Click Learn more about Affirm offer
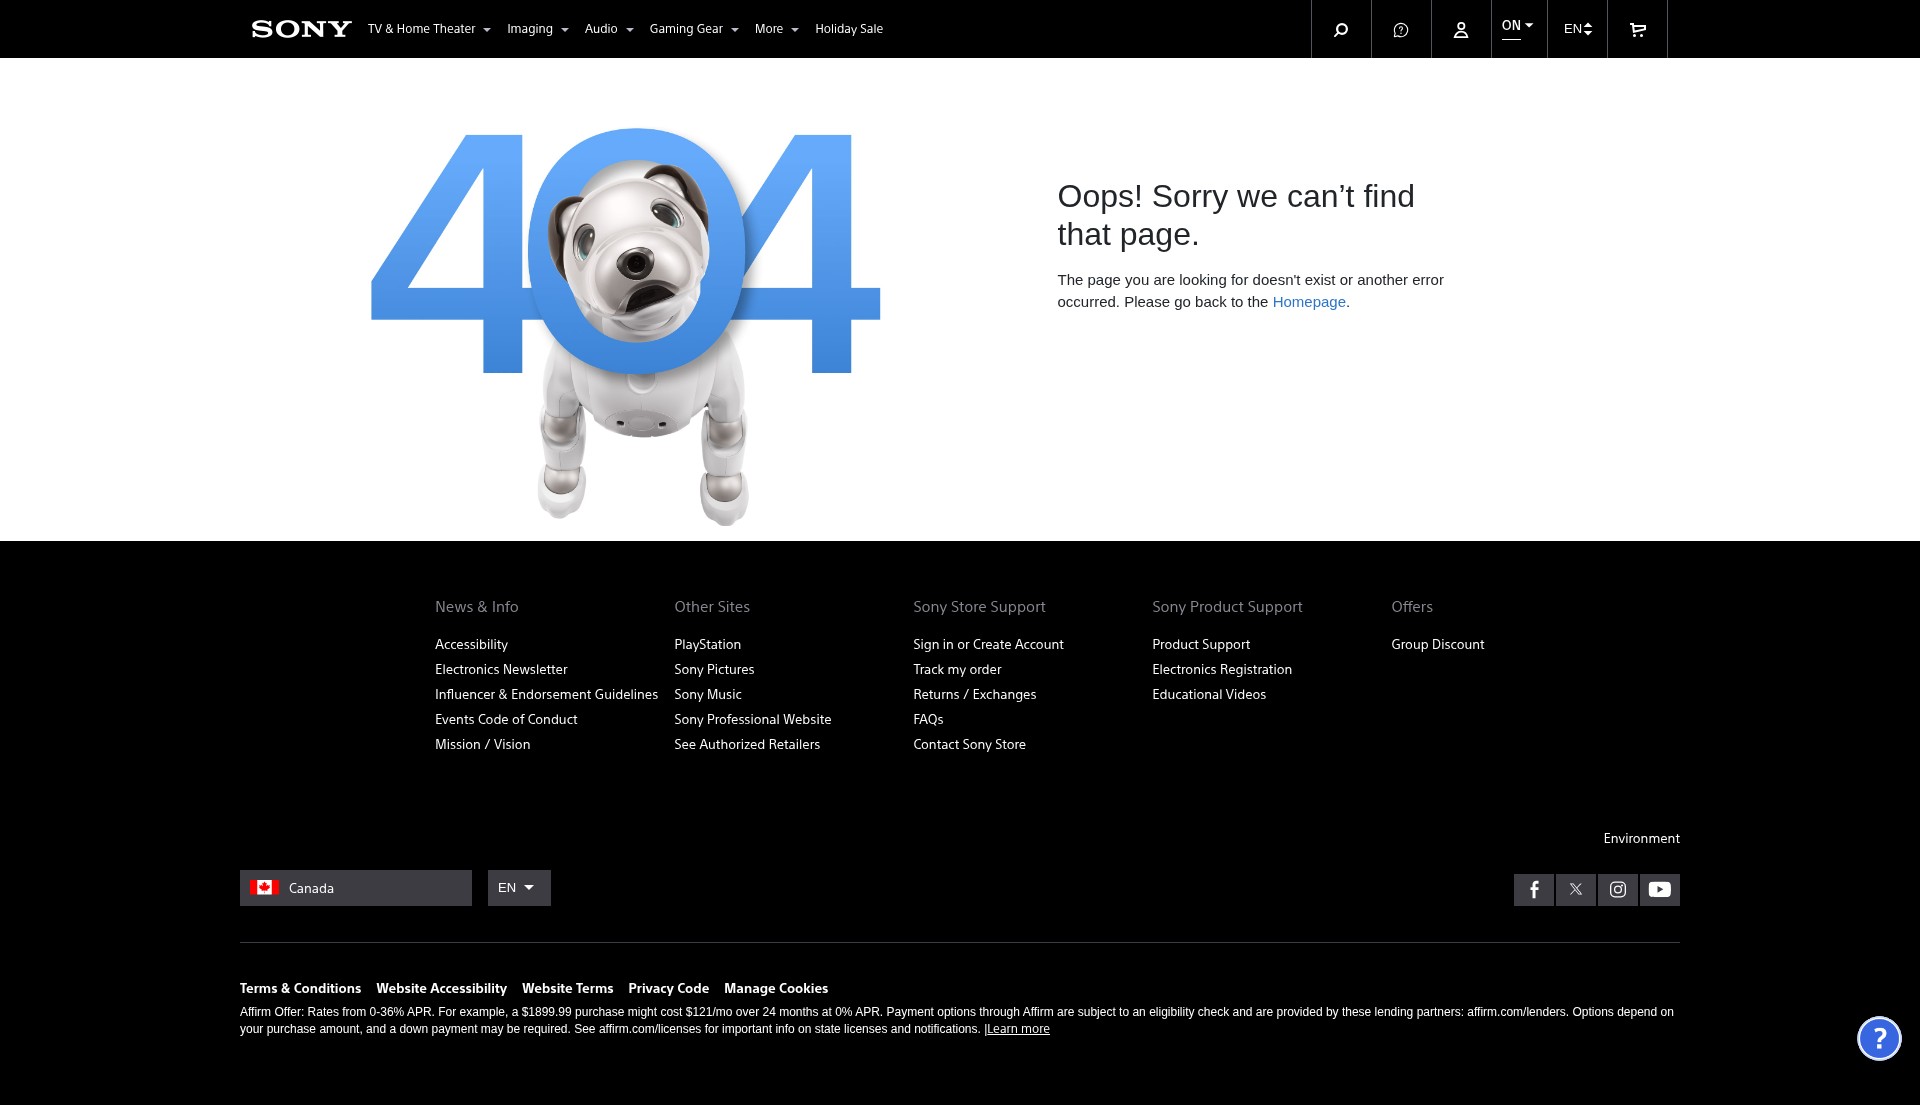 (1018, 1029)
